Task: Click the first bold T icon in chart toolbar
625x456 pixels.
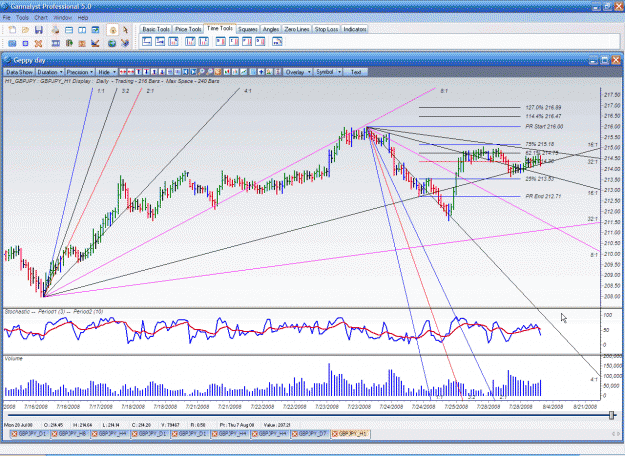Action: (x=138, y=72)
